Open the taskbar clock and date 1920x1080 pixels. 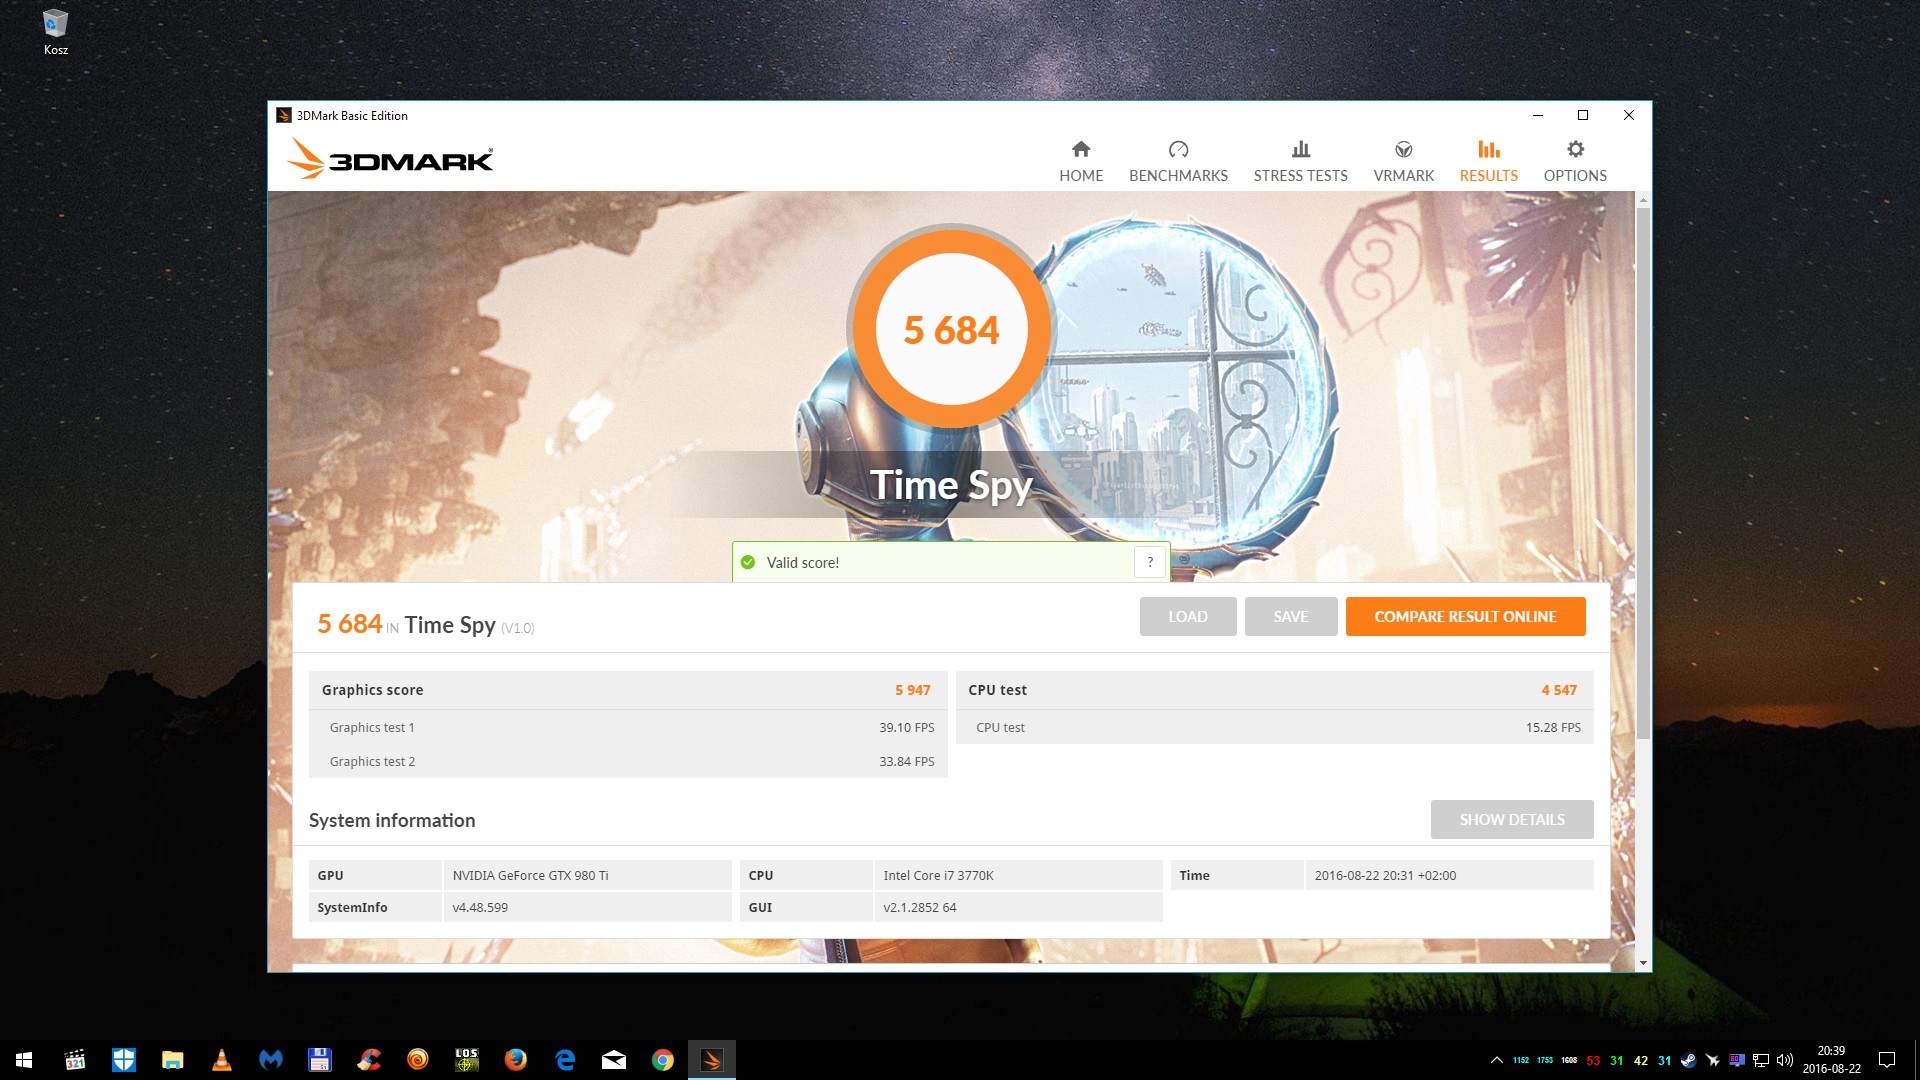(x=1831, y=1060)
